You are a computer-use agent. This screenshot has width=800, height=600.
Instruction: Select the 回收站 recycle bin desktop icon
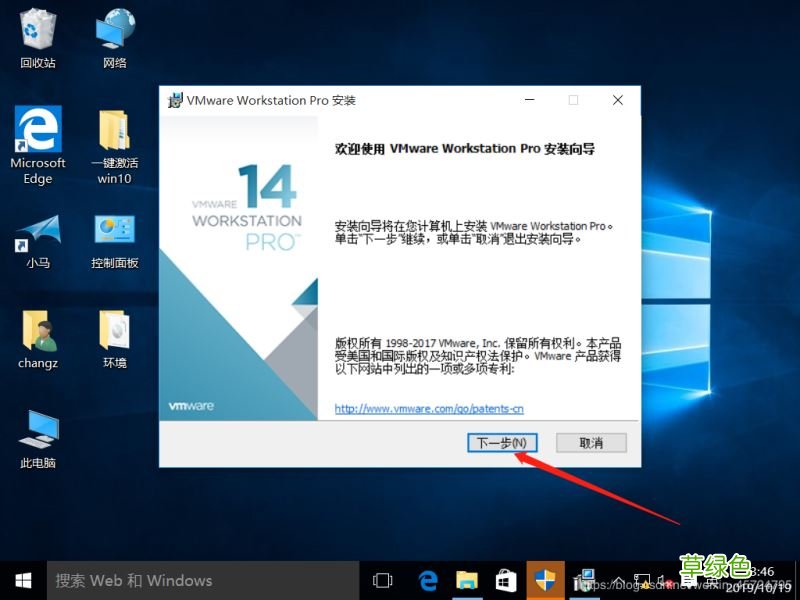click(38, 39)
